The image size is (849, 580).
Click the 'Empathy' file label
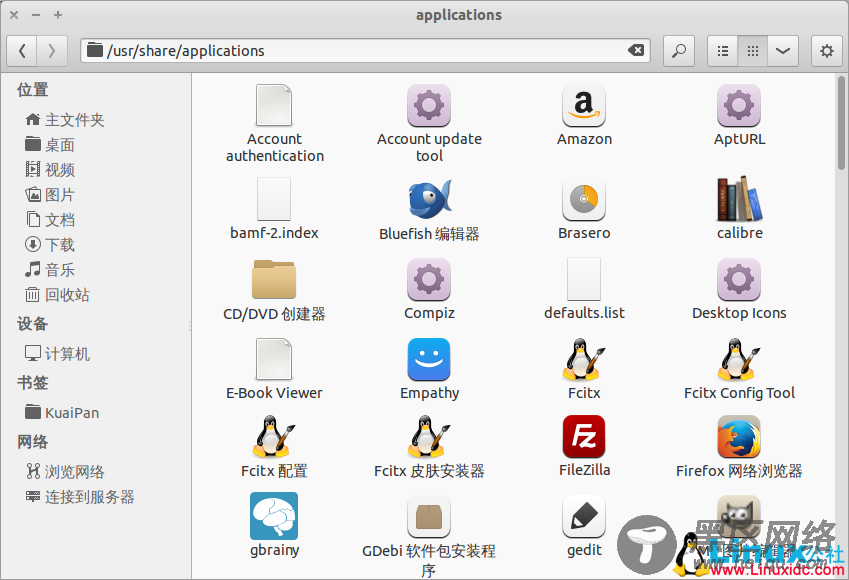coord(429,393)
